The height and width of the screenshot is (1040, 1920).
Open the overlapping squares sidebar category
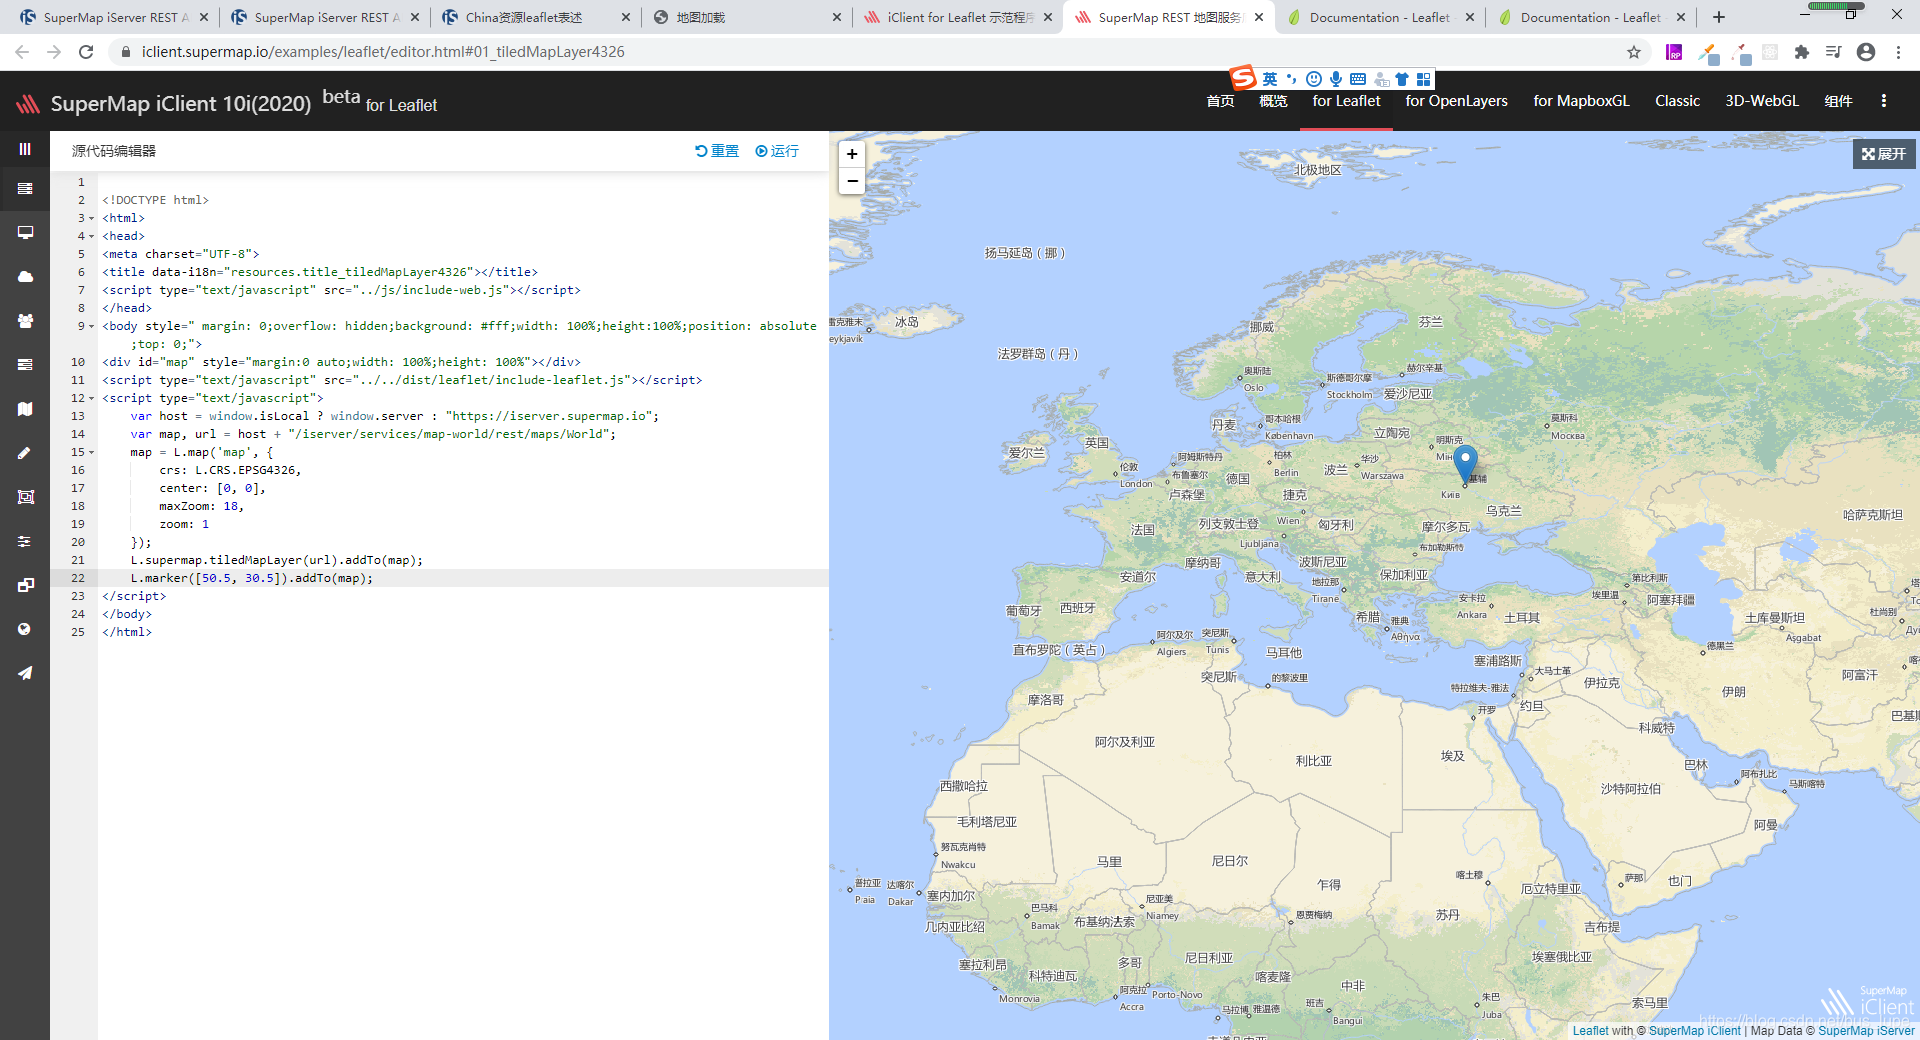(25, 585)
